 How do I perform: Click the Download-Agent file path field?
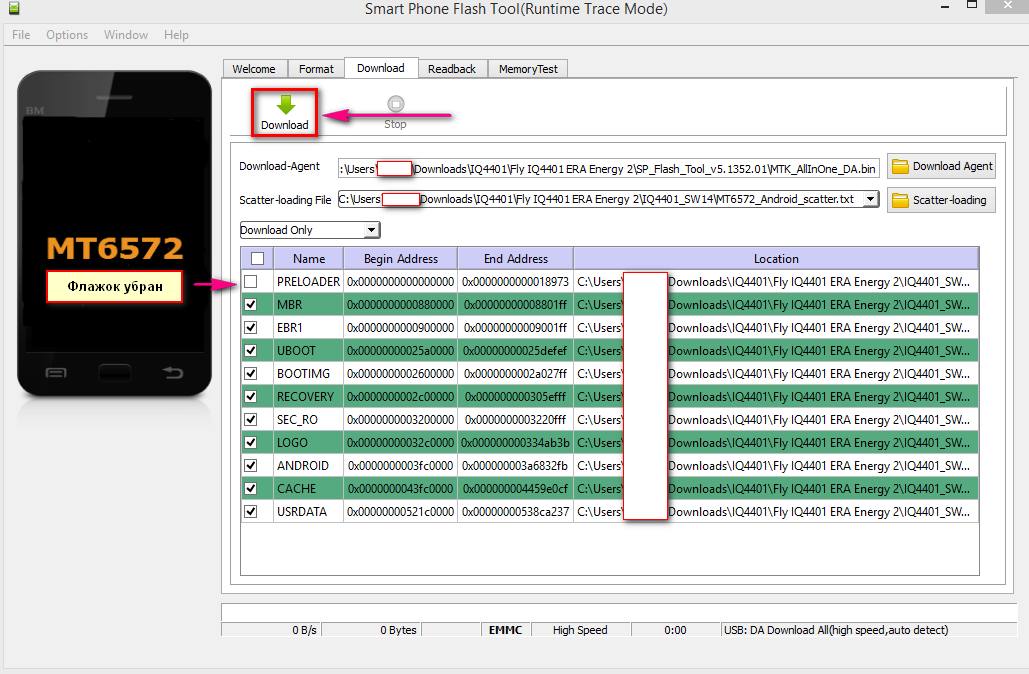[x=608, y=167]
